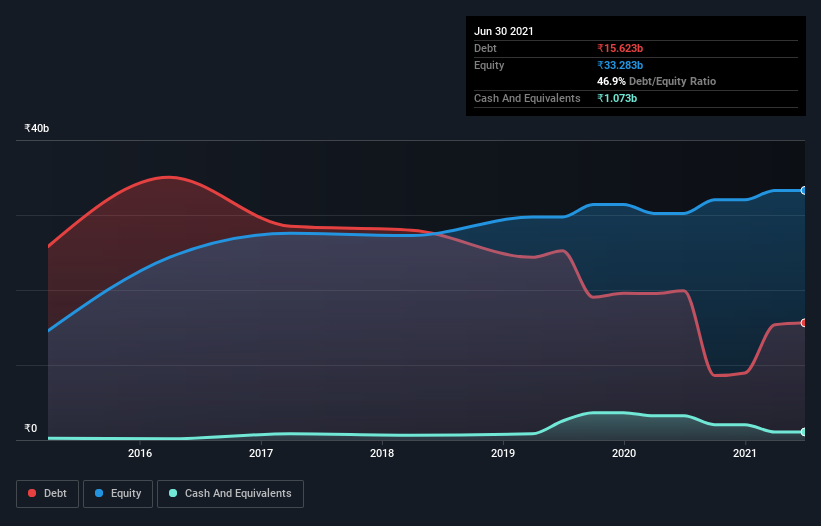Click the ₹1.073b cash value in tooltip
Screen dimensions: 821x526
click(617, 98)
